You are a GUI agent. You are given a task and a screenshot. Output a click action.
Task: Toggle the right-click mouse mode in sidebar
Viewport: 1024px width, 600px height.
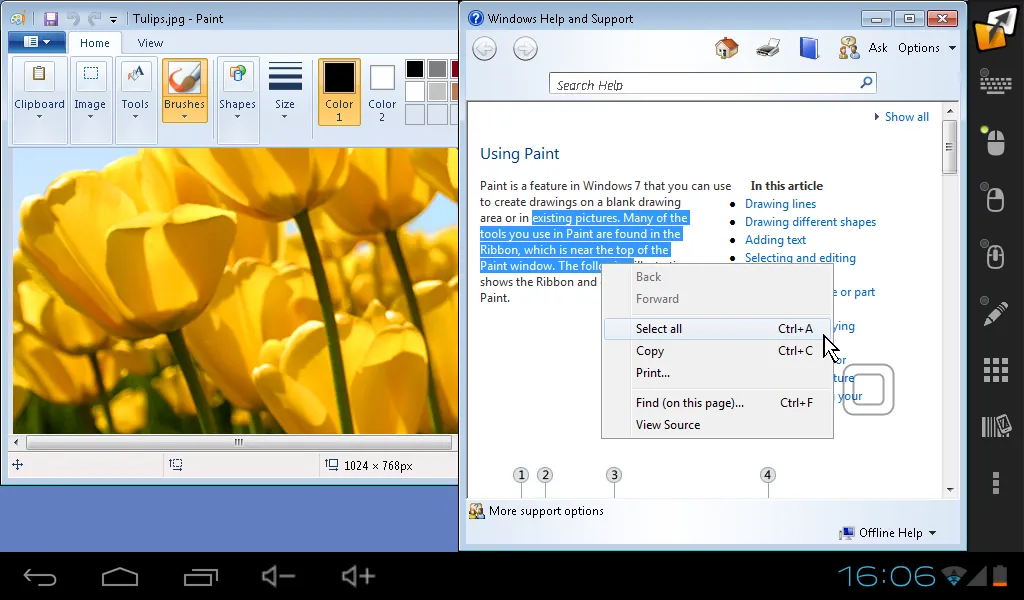pyautogui.click(x=994, y=198)
